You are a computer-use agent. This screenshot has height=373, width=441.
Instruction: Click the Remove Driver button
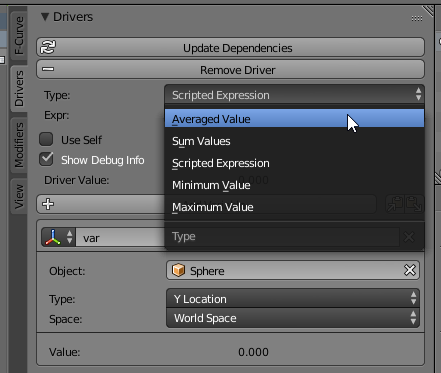(x=230, y=69)
